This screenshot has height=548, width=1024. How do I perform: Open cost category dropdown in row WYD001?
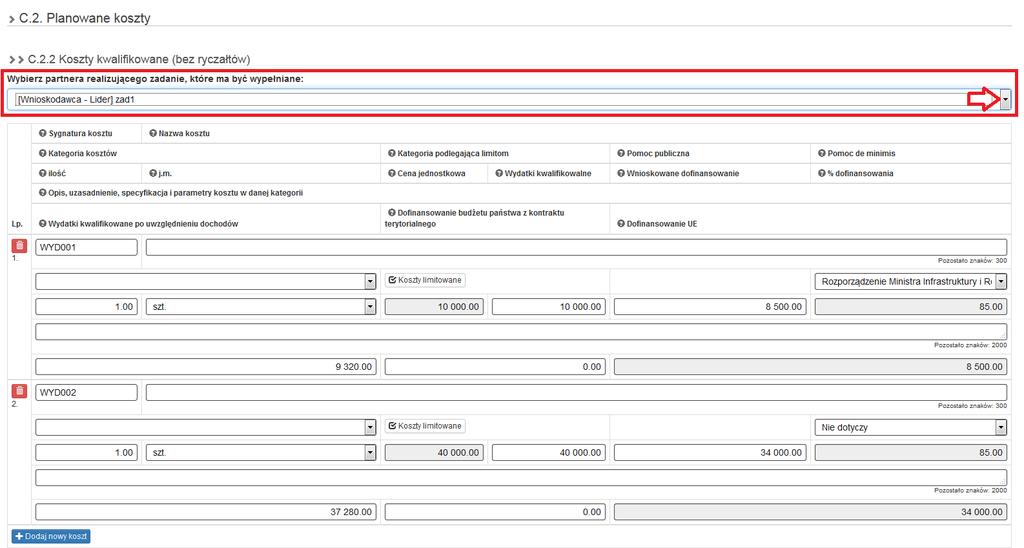pos(370,282)
